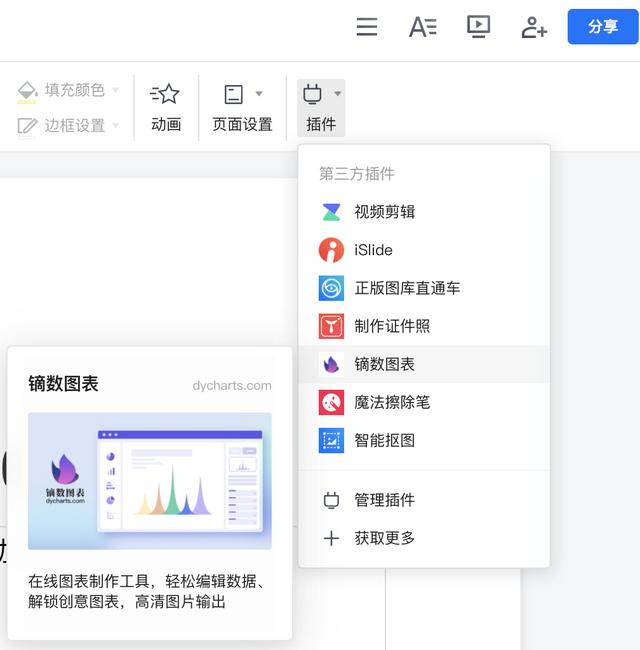Click the 制作证件照 red icon
Viewport: 640px width, 650px height.
point(331,326)
